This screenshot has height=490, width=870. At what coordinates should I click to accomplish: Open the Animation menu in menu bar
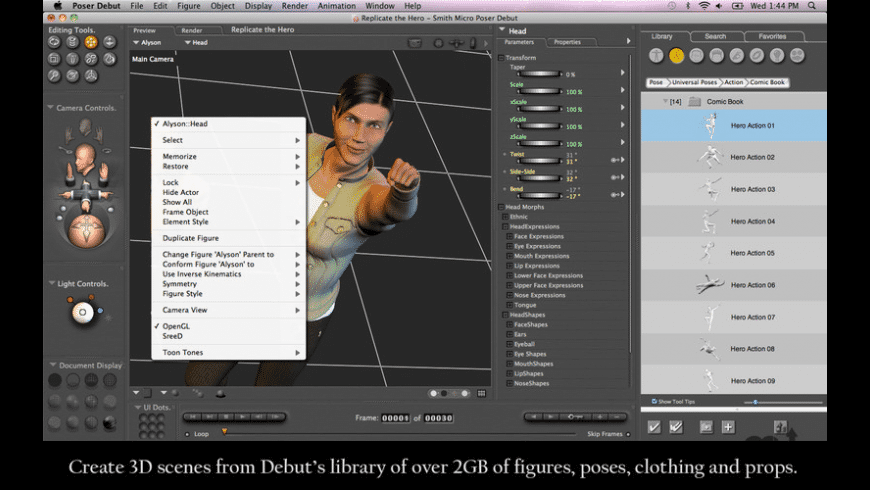336,6
